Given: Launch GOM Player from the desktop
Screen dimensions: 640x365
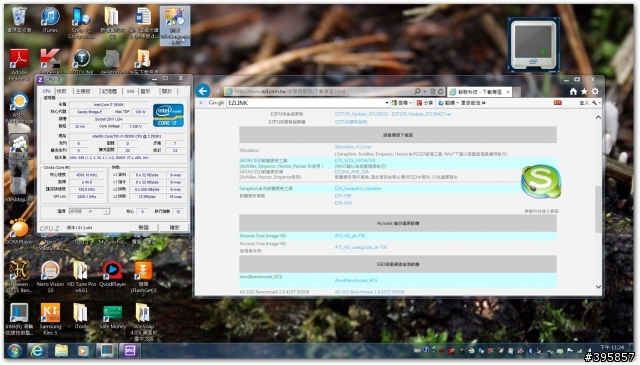Looking at the screenshot, I should click(19, 231).
